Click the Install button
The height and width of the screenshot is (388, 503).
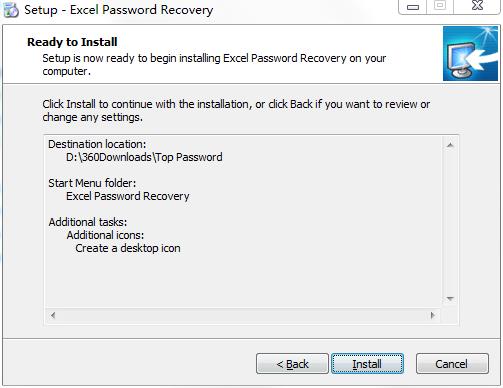pyautogui.click(x=367, y=364)
